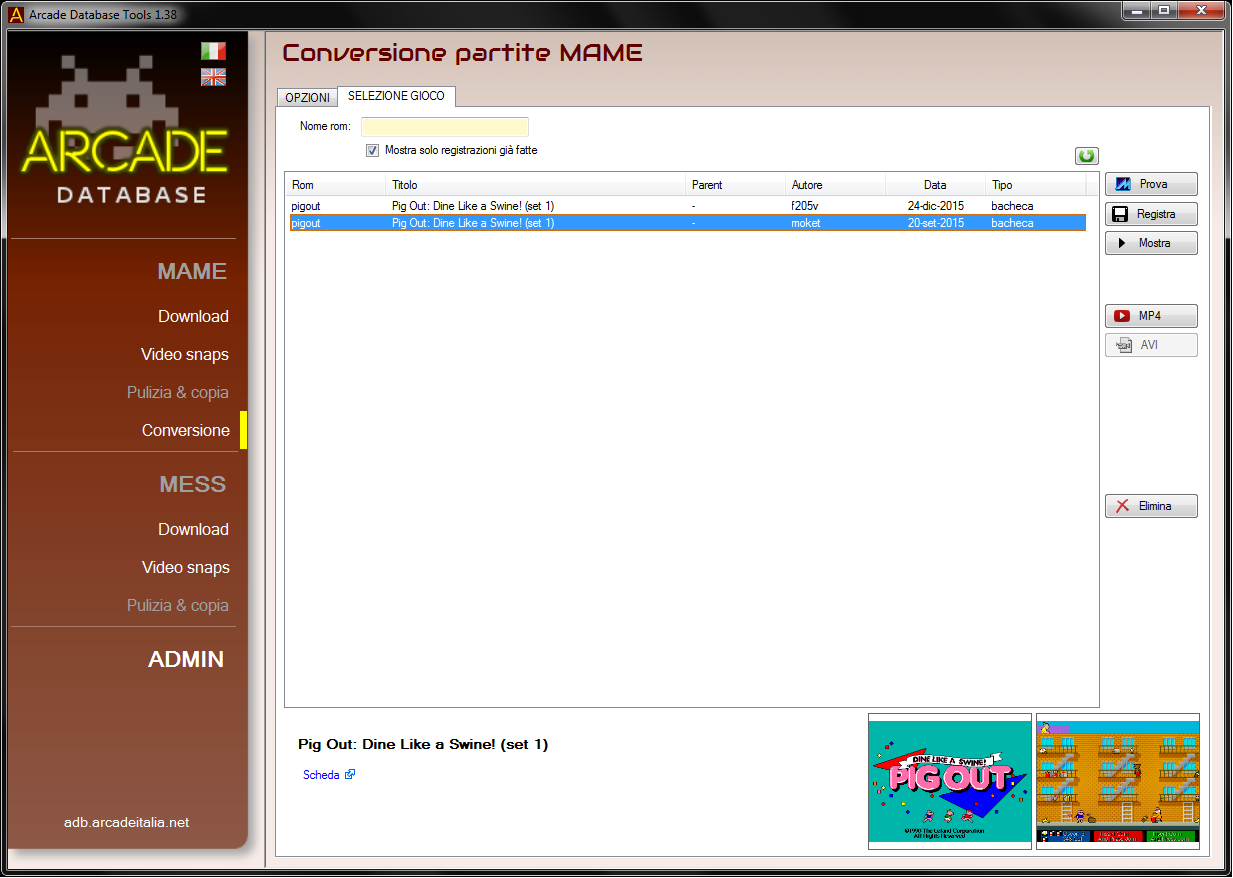Click the Pig Out title screen thumbnail

tap(949, 780)
